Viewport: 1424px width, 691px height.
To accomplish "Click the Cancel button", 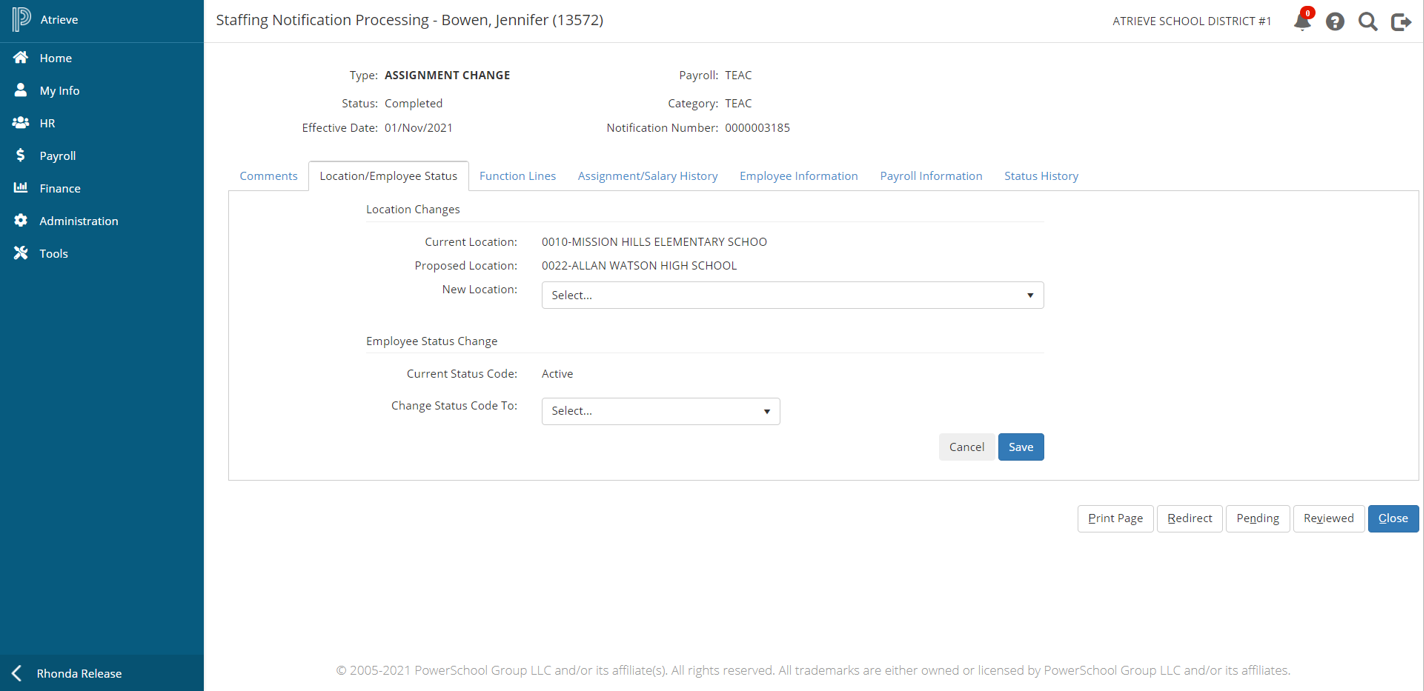I will tap(966, 447).
